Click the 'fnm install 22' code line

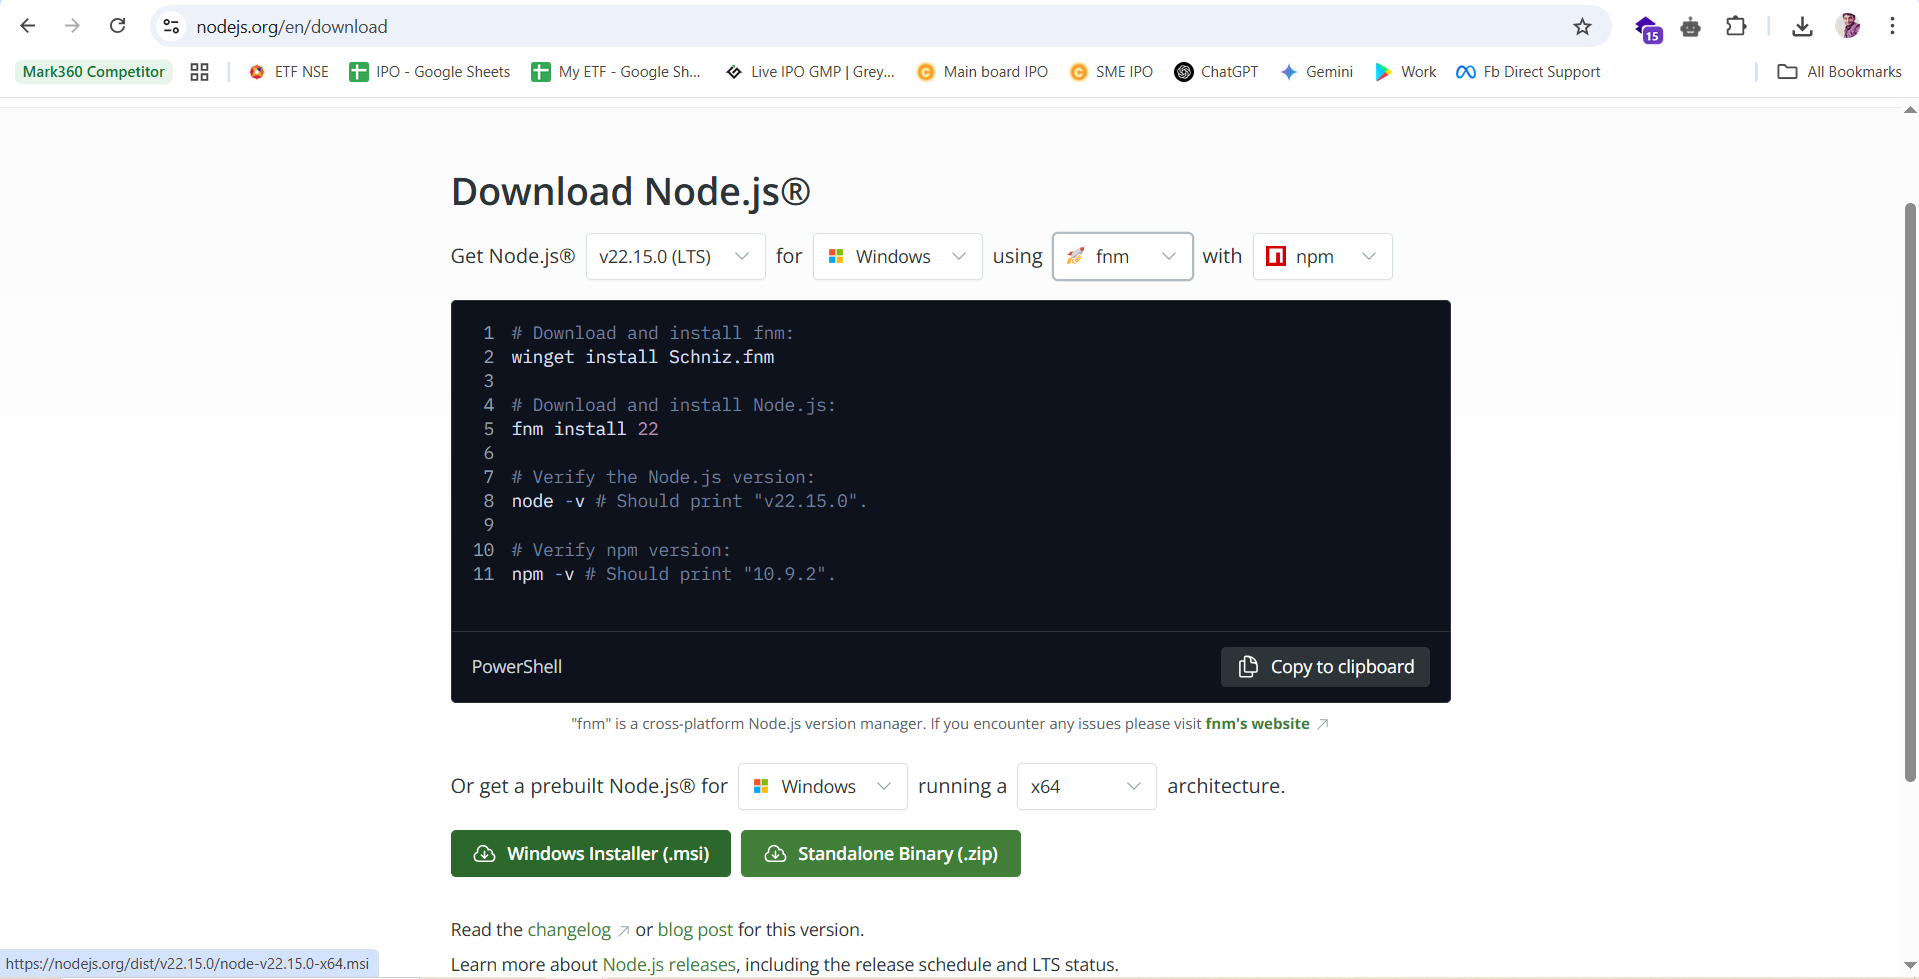point(585,429)
